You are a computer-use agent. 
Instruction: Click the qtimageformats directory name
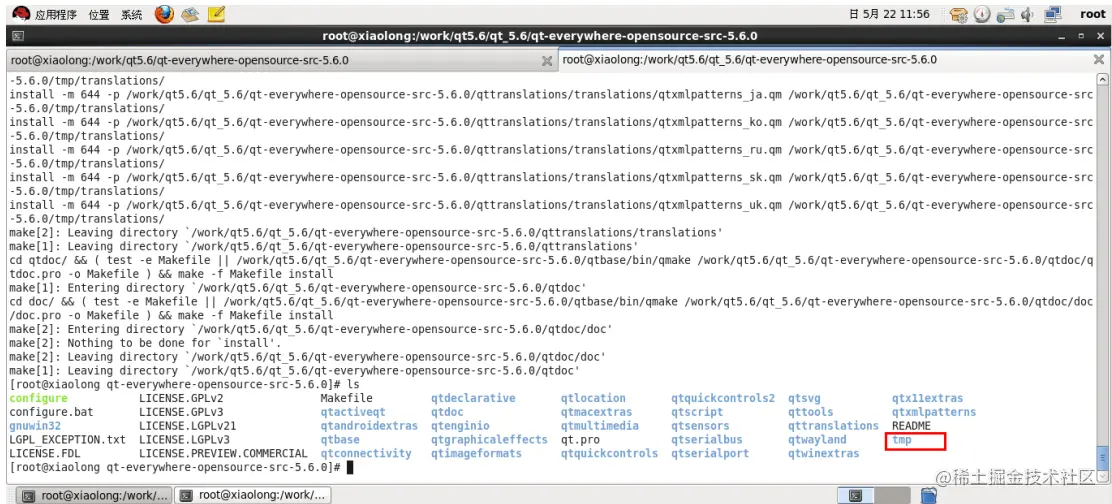tap(476, 453)
